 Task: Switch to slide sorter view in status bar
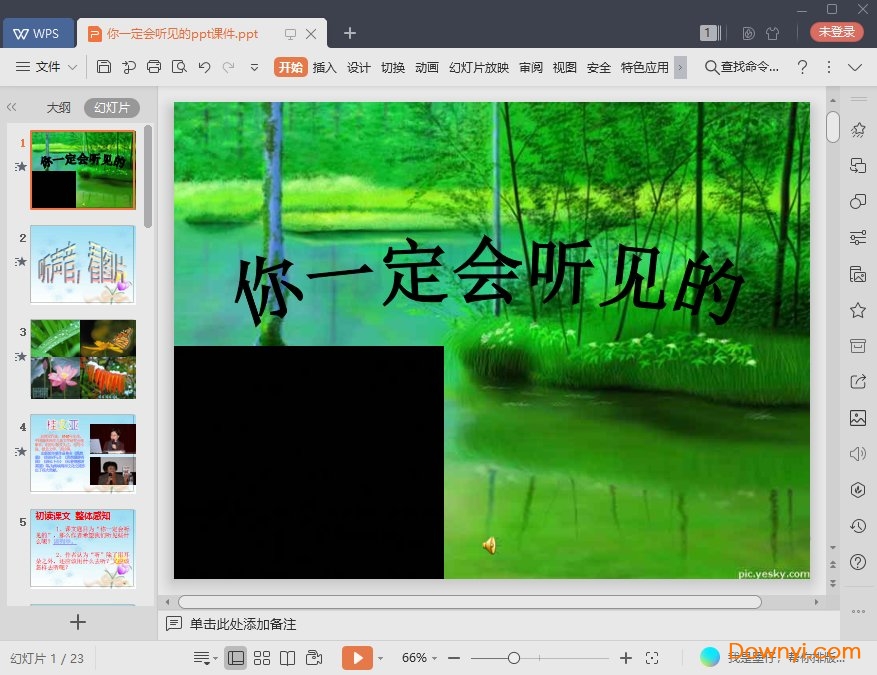[262, 657]
